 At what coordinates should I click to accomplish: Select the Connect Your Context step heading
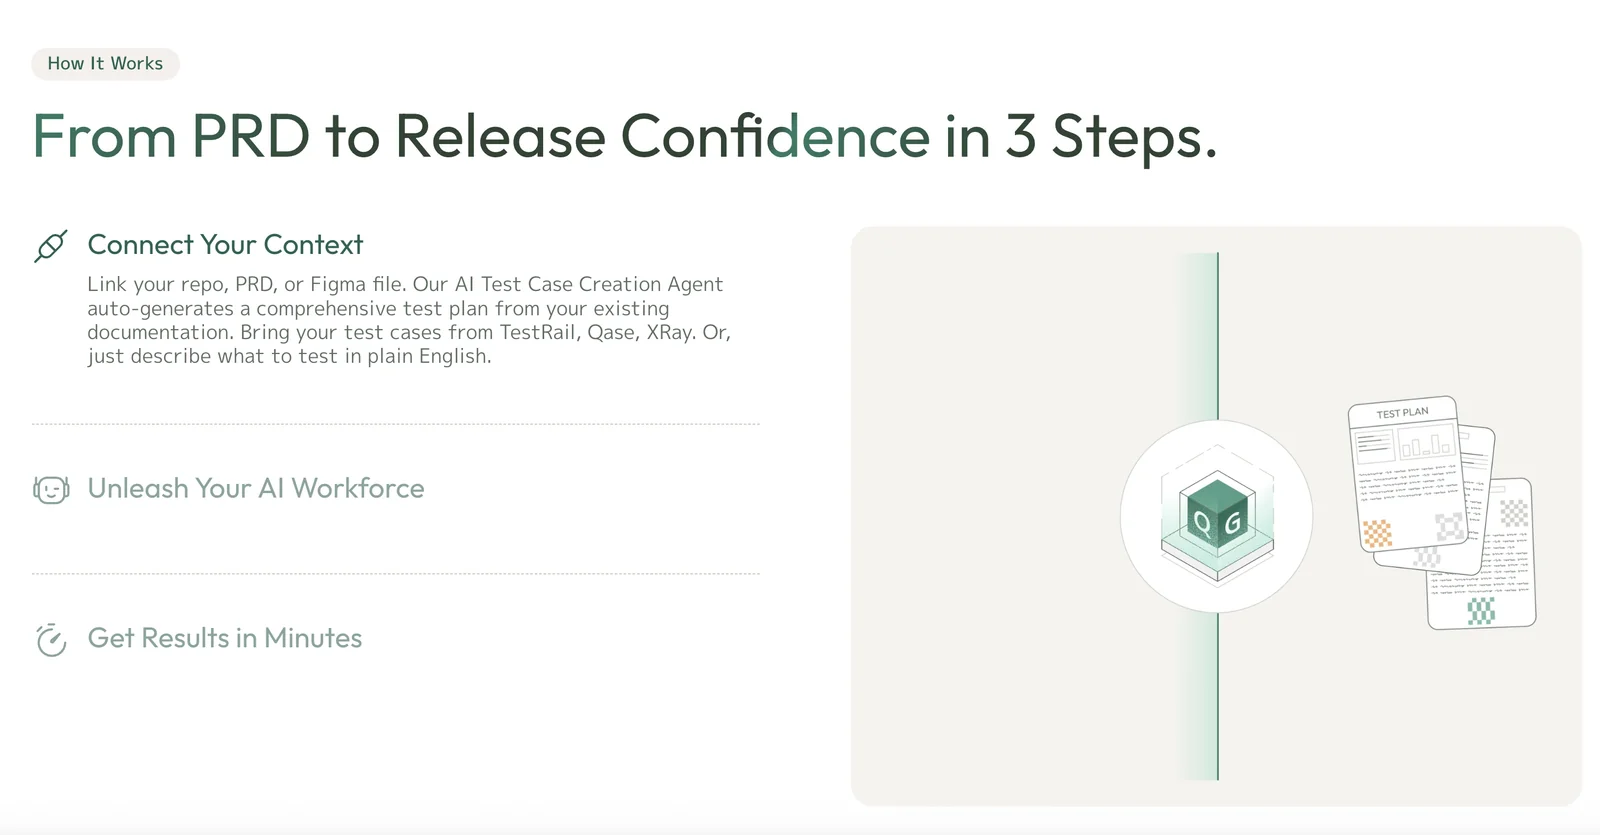225,245
